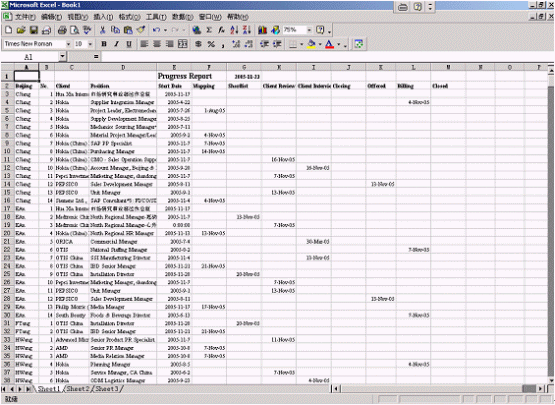Click the Sort Descending Z-A icon
The width and height of the screenshot is (555, 405).
pyautogui.click(x=247, y=30)
